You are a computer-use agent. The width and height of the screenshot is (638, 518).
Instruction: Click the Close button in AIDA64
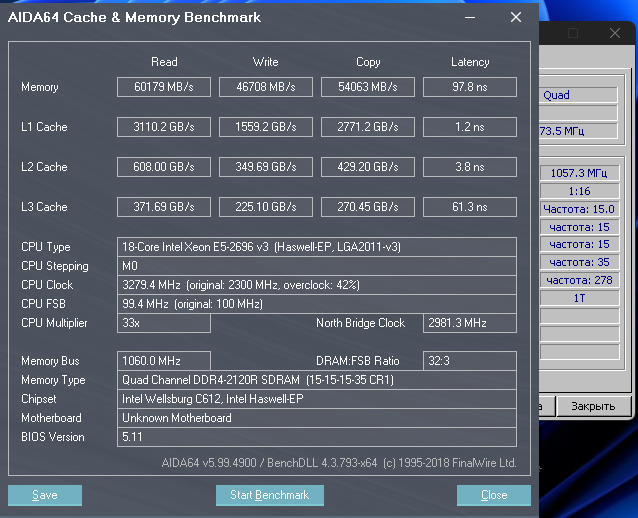[x=494, y=495]
